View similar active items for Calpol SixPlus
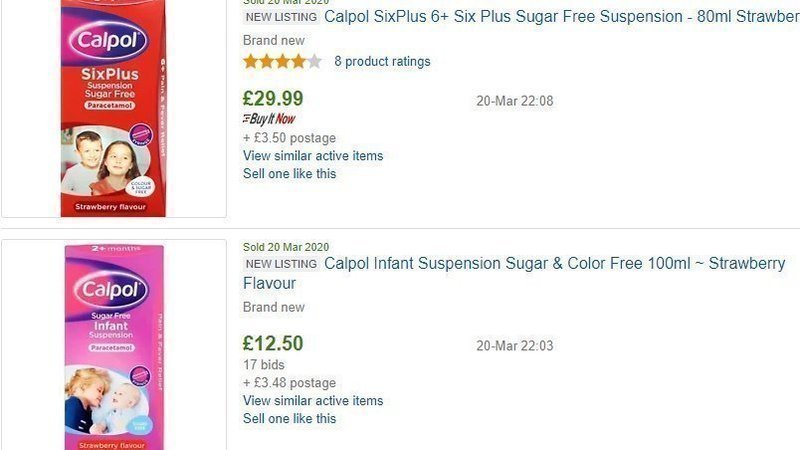This screenshot has width=800, height=450. click(x=313, y=156)
